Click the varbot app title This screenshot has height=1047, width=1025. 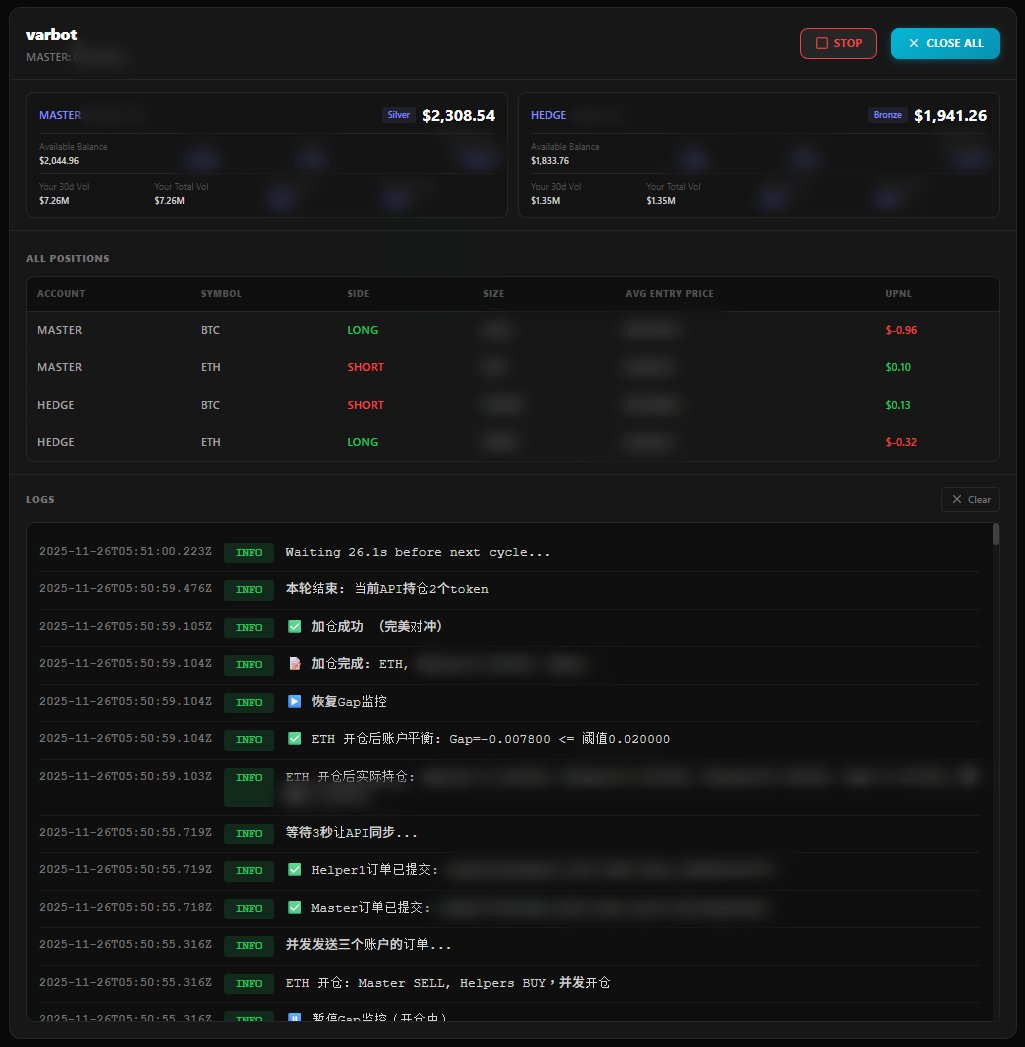tap(51, 35)
